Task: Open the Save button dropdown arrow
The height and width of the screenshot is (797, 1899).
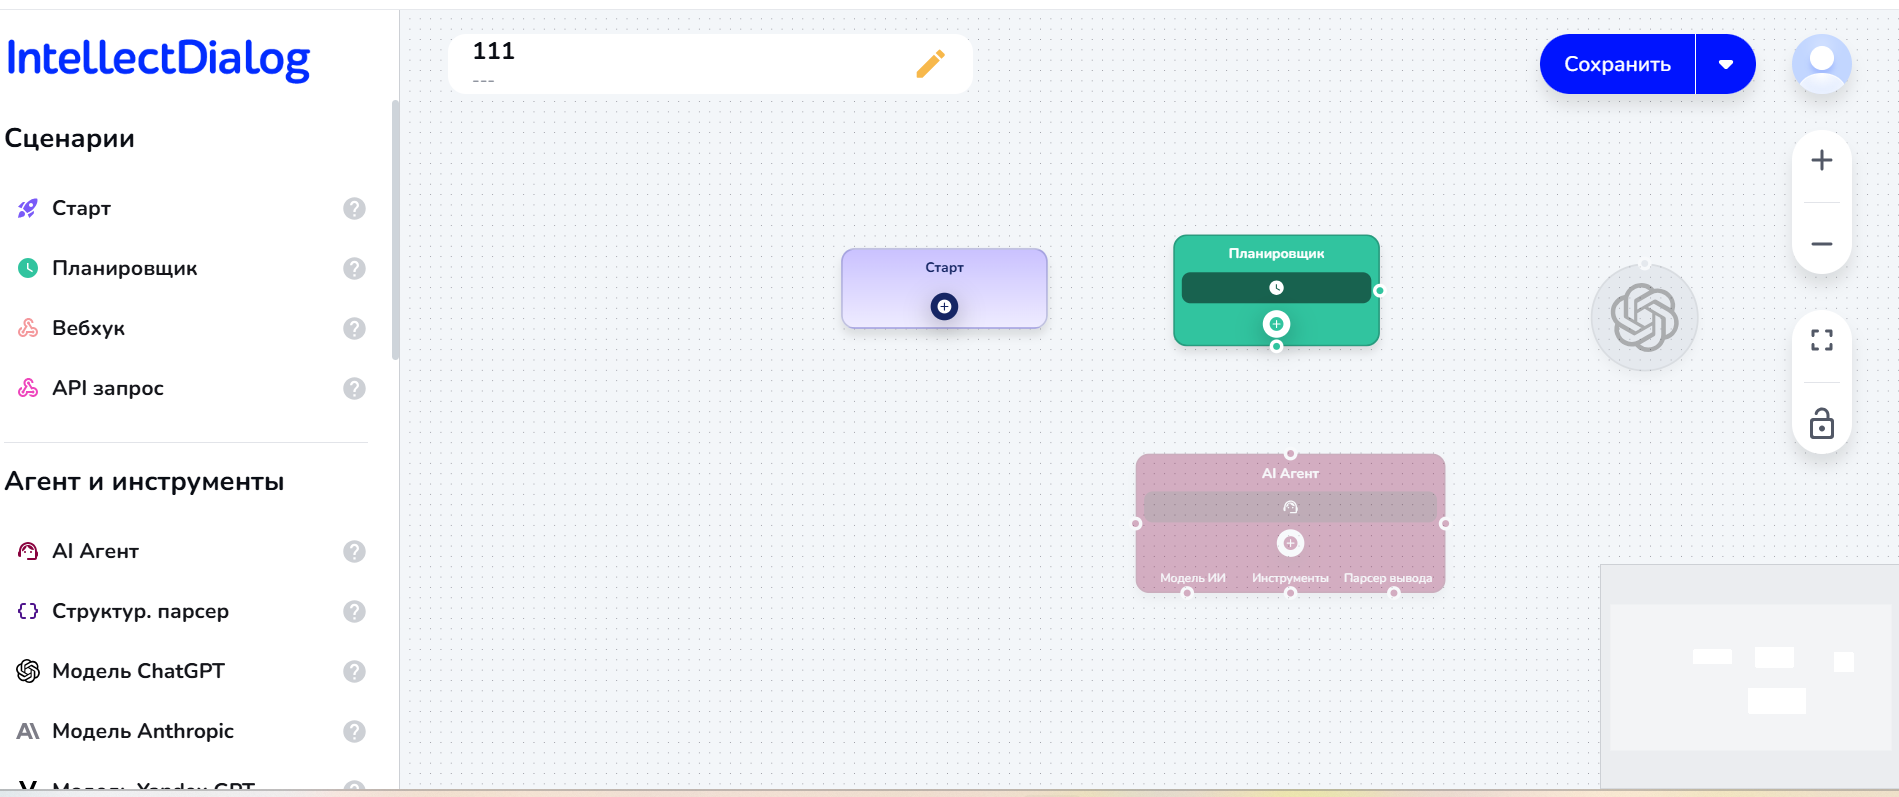Action: click(x=1726, y=64)
